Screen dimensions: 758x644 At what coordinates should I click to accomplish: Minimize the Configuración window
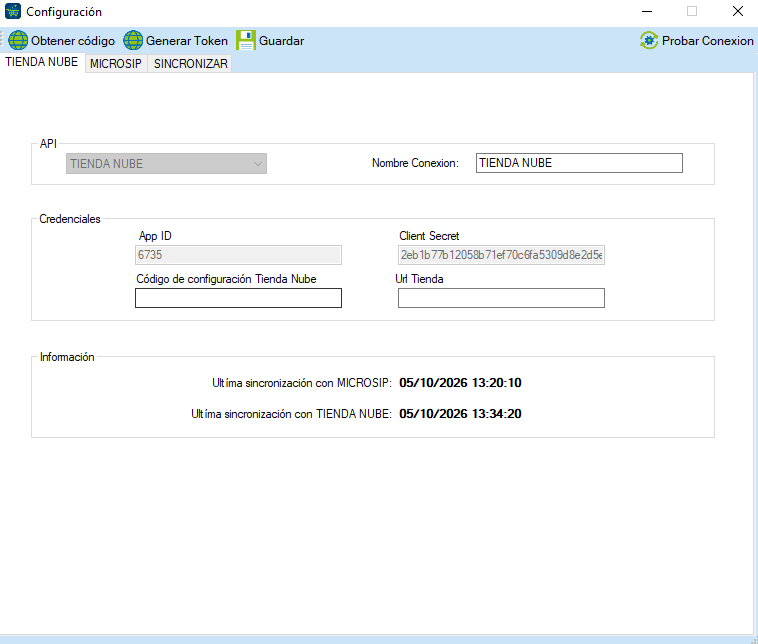tap(647, 11)
